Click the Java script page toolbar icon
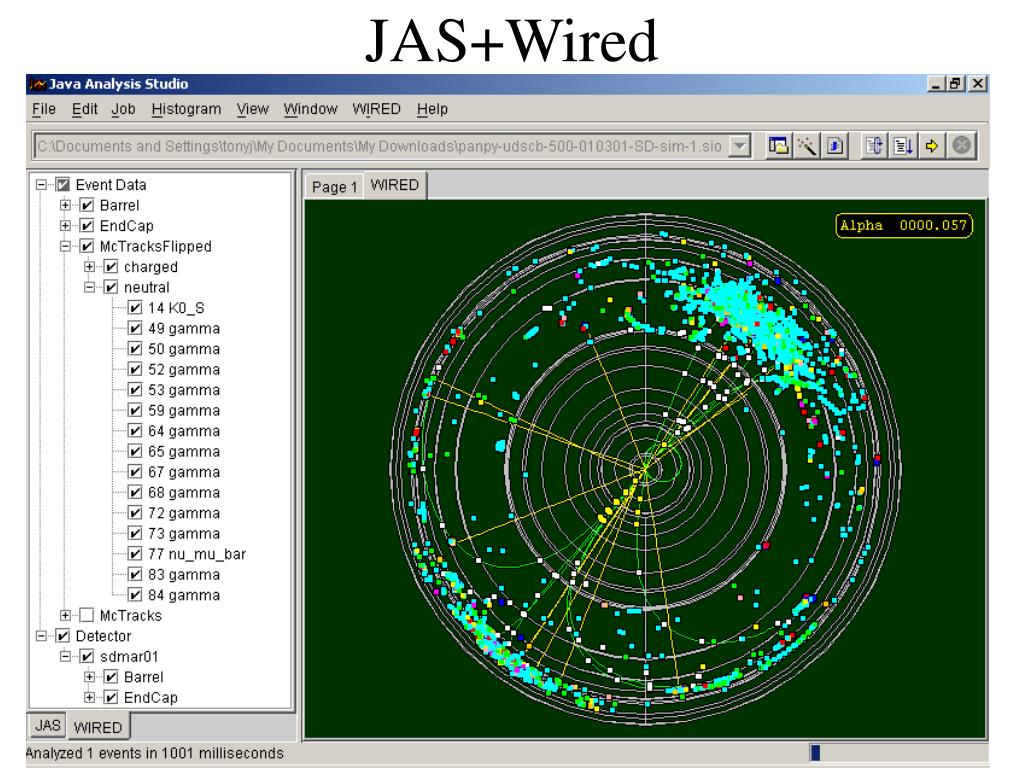This screenshot has width=1024, height=768. tap(835, 146)
